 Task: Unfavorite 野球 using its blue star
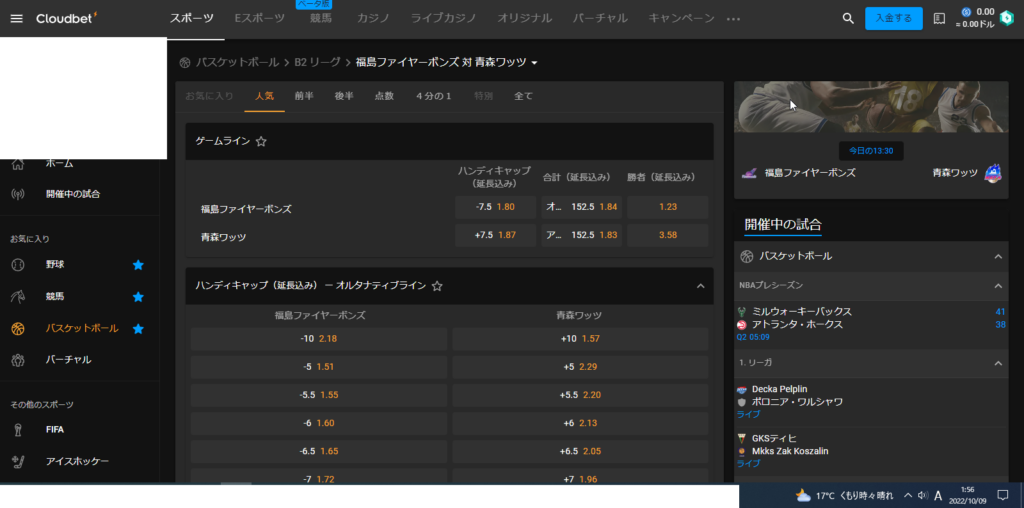tap(138, 265)
